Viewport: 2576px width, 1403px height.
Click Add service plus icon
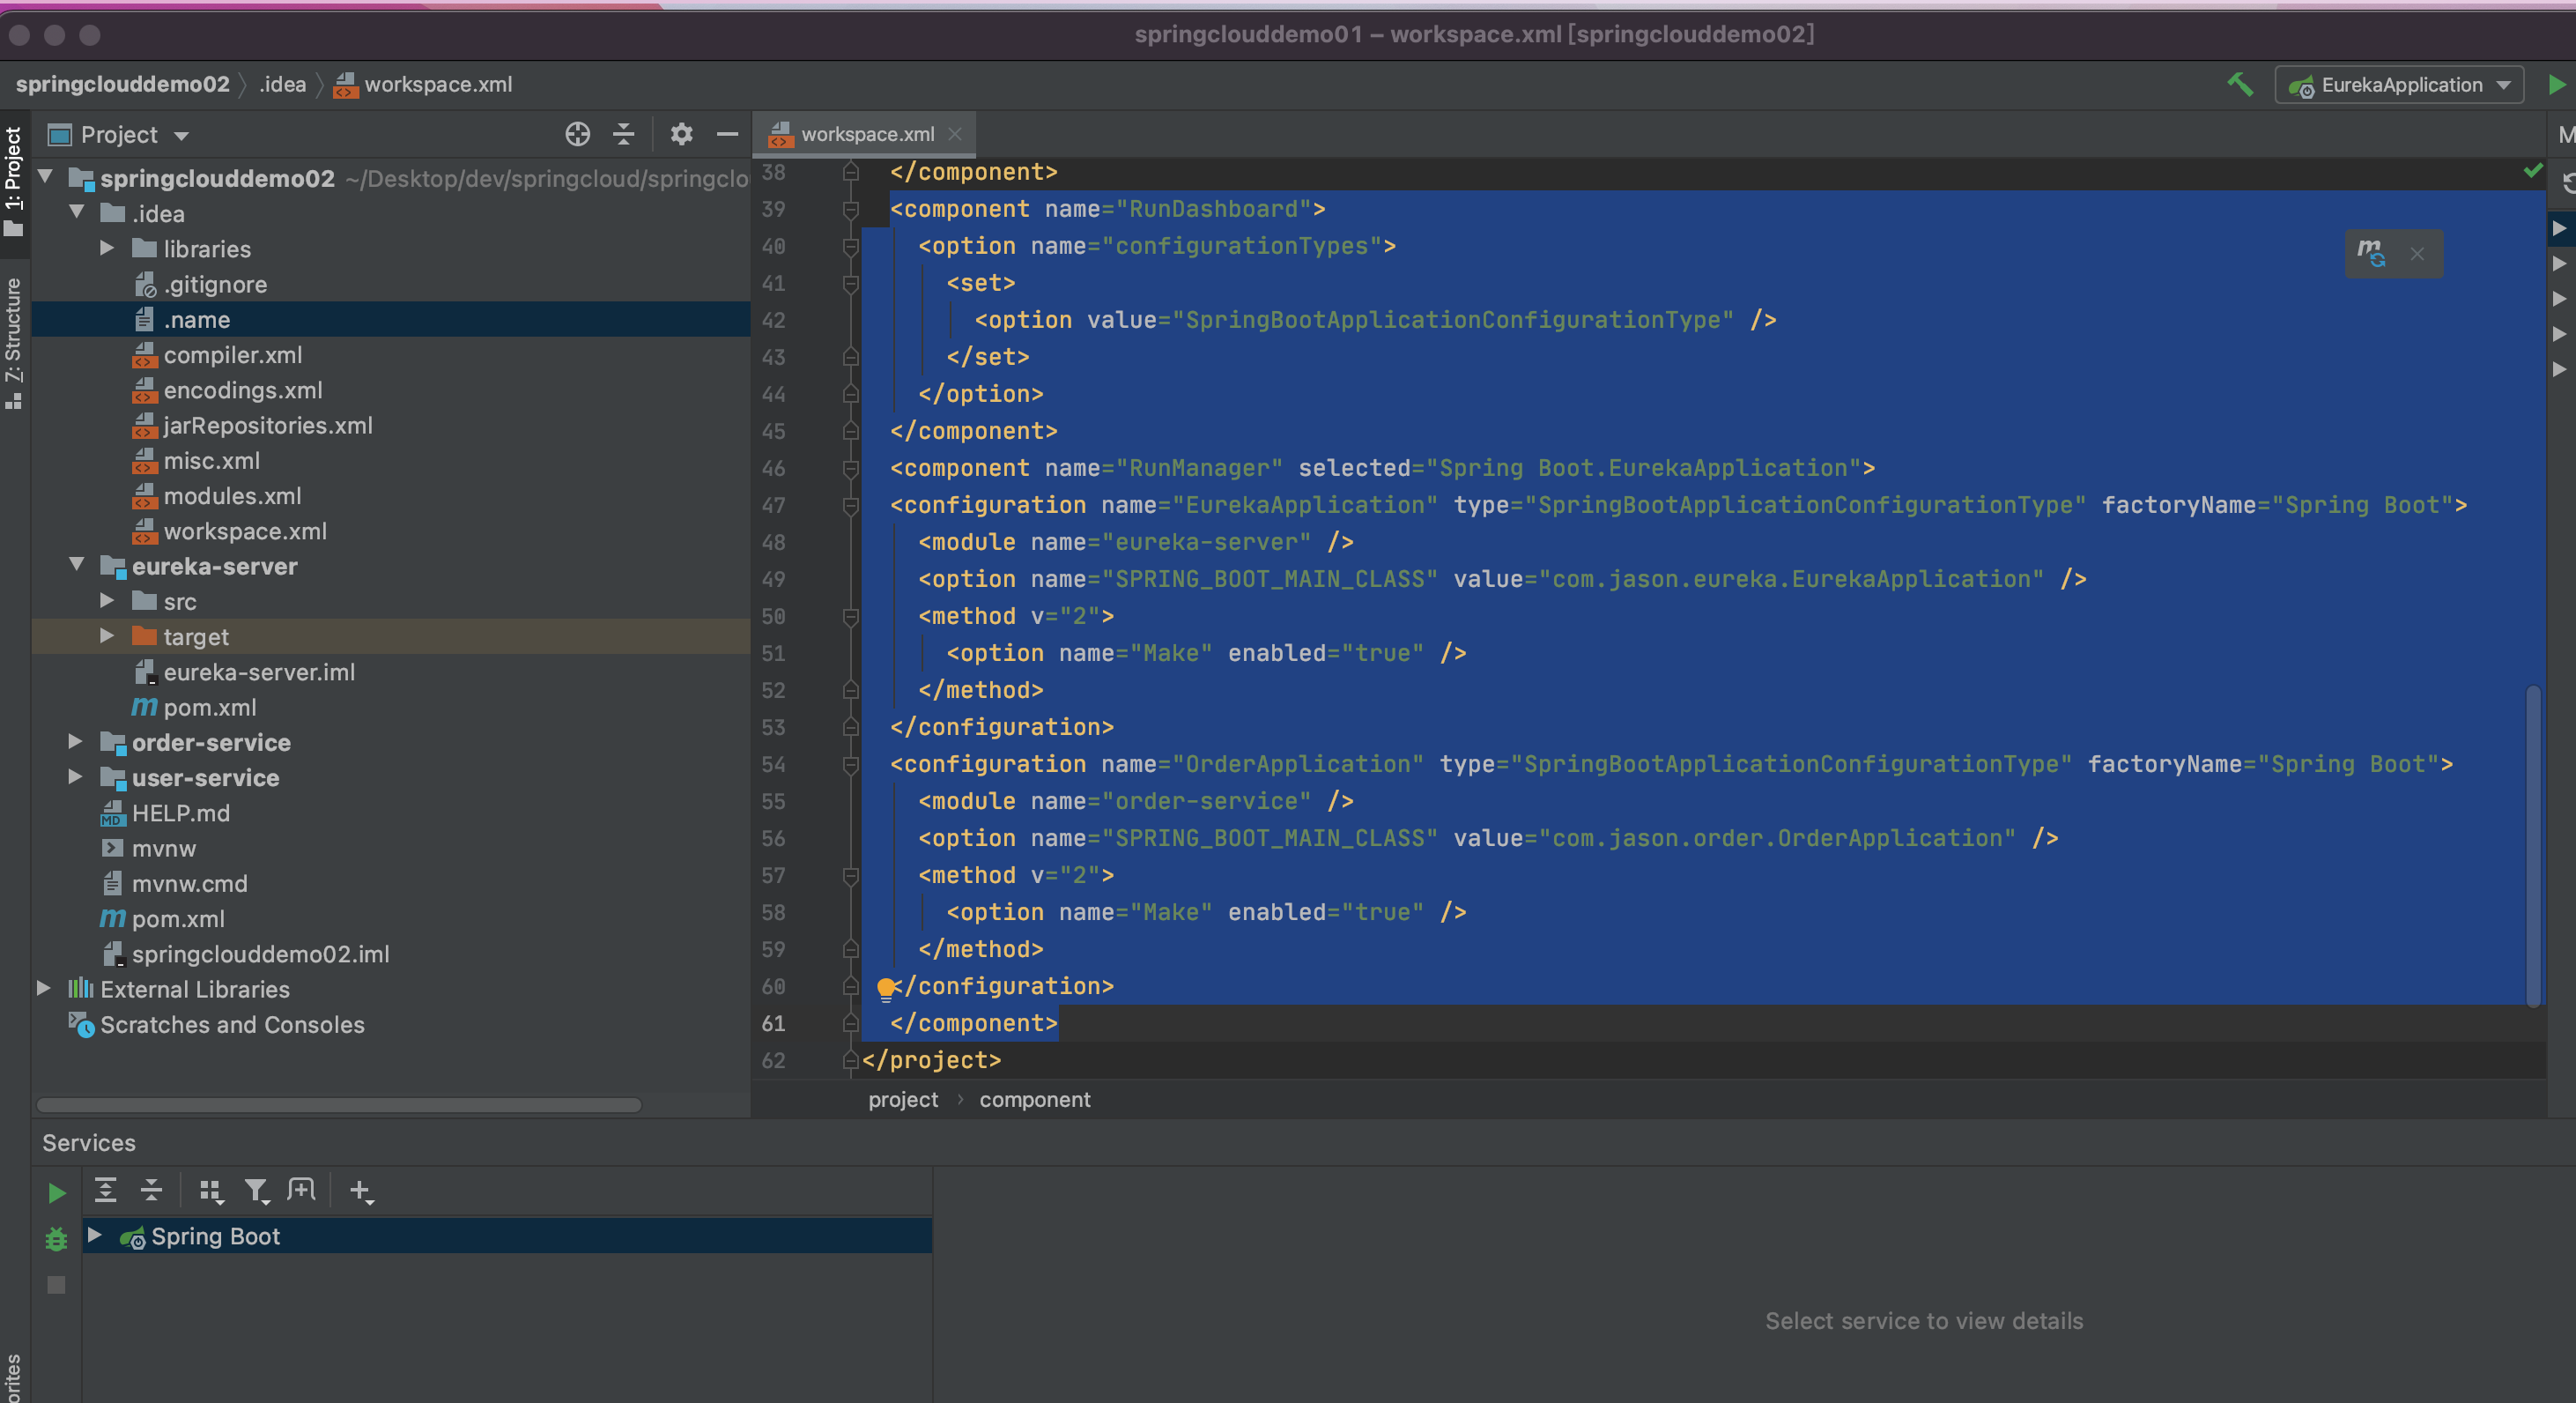click(x=360, y=1190)
